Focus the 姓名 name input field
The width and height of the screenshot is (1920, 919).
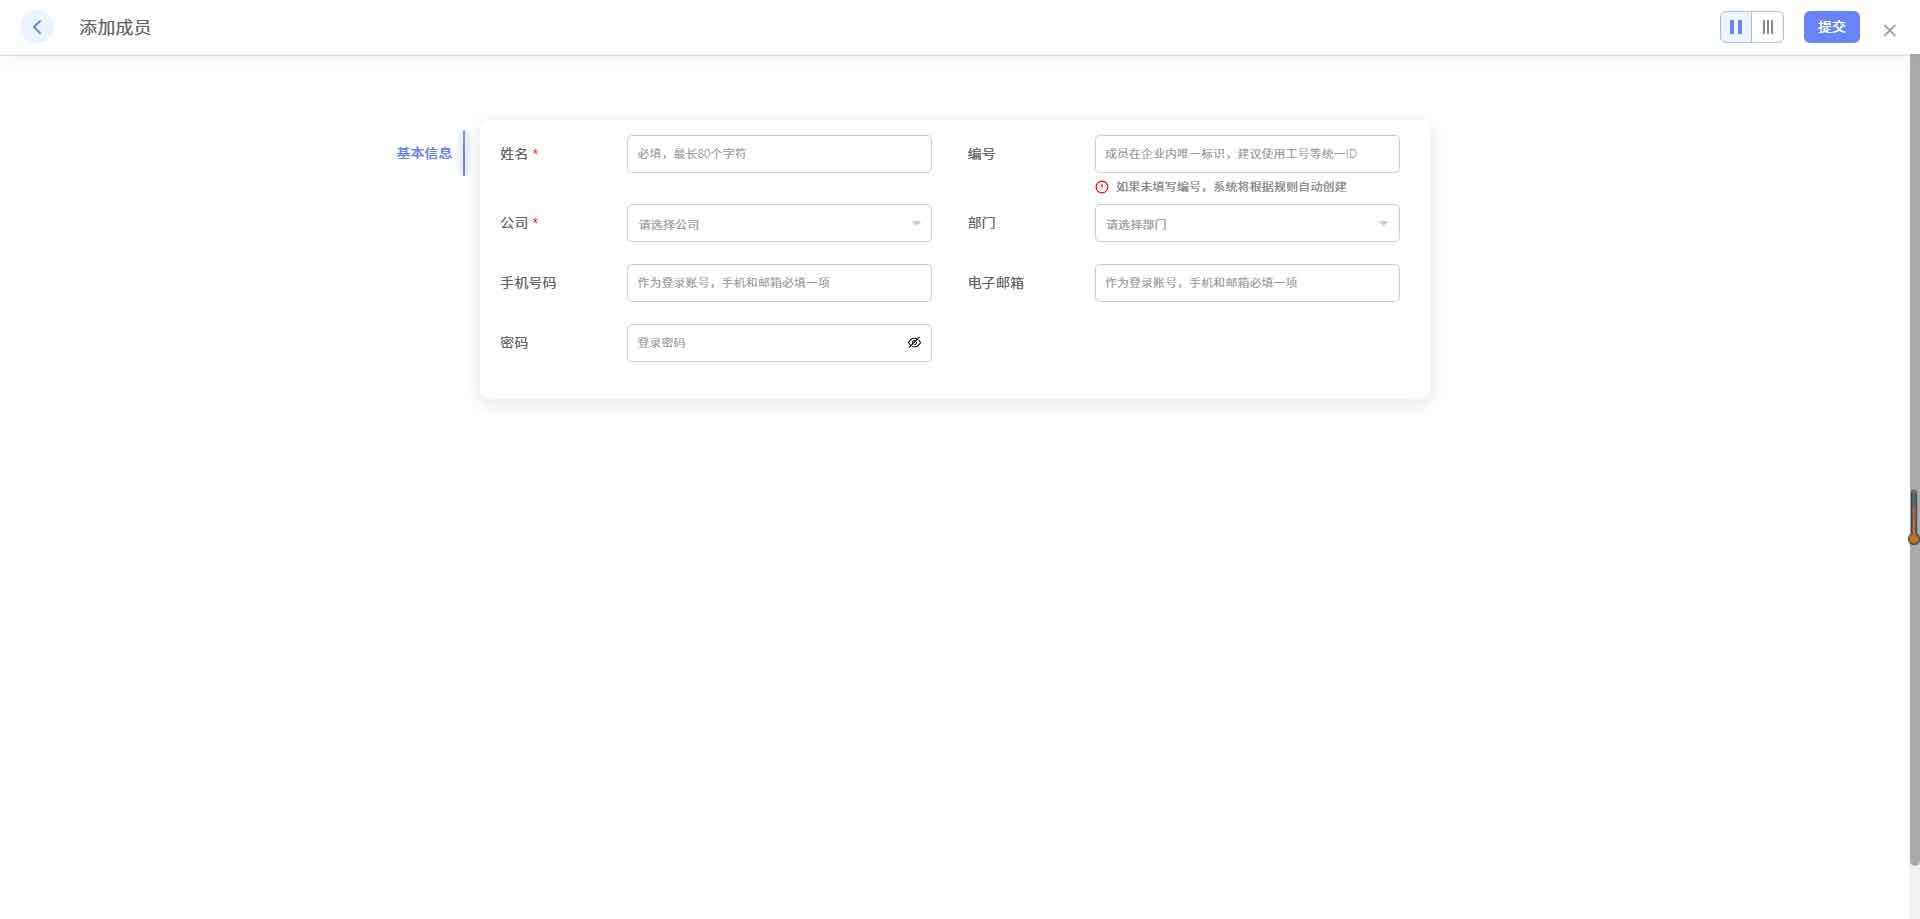pos(779,154)
